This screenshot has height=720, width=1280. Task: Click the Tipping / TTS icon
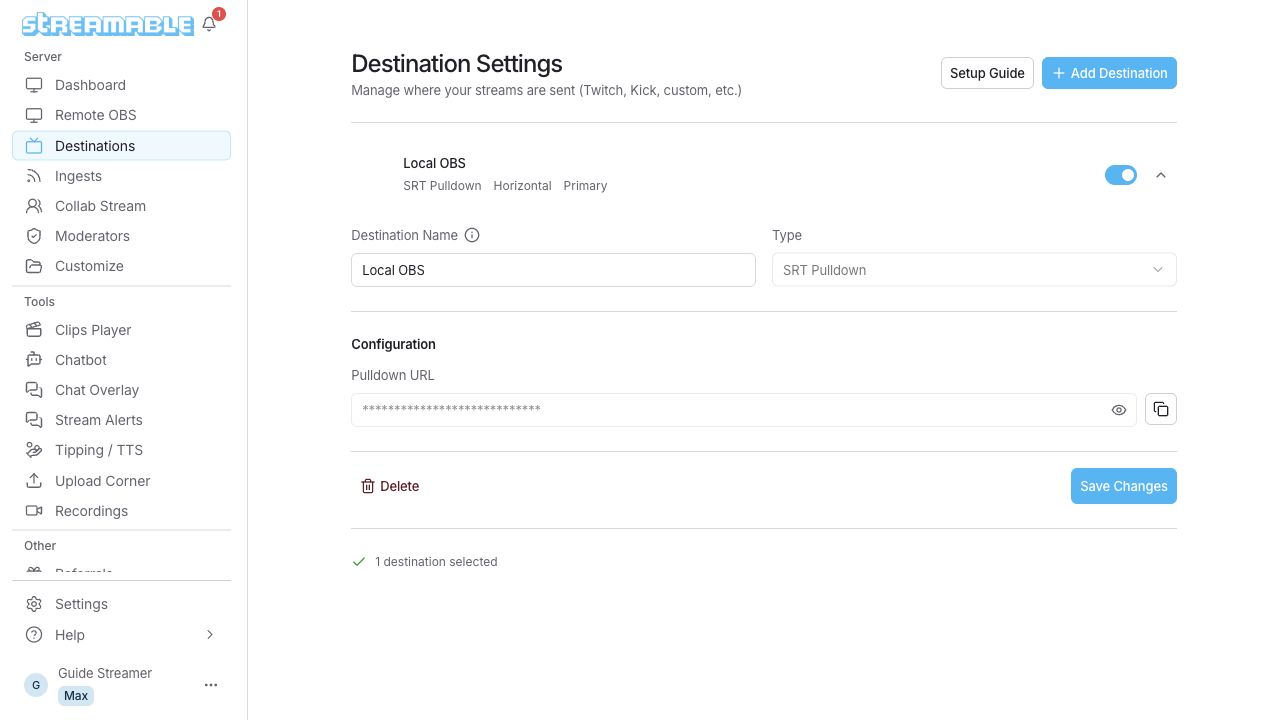point(34,450)
